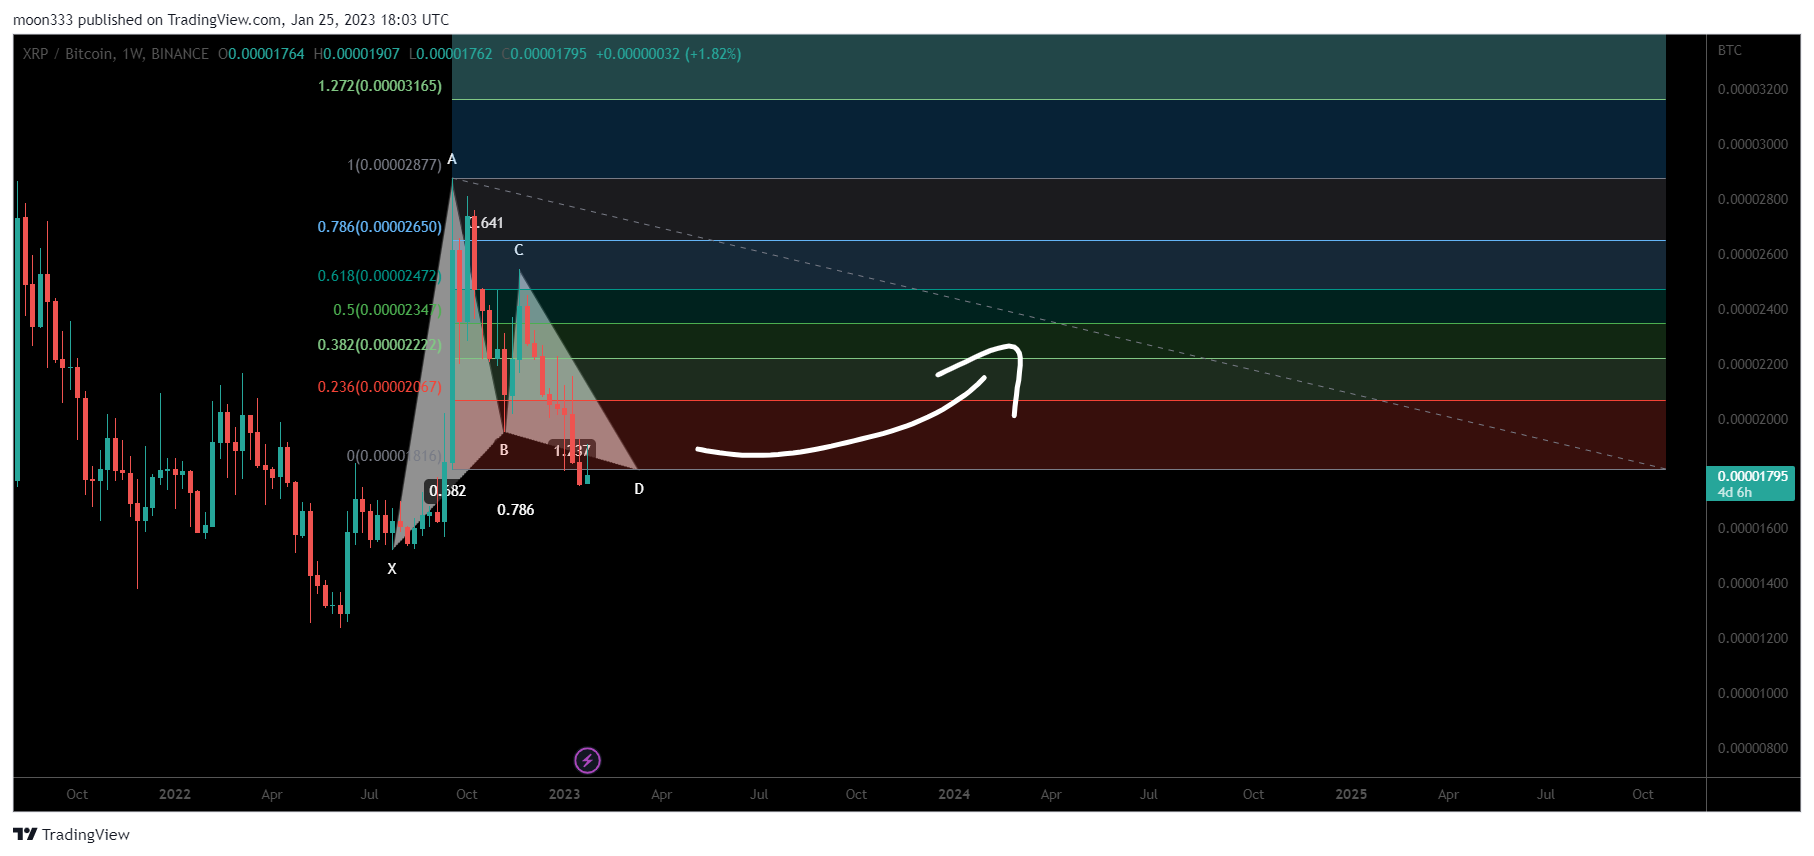Click the 0.618(0.00002472) Fibonacci level label

380,276
